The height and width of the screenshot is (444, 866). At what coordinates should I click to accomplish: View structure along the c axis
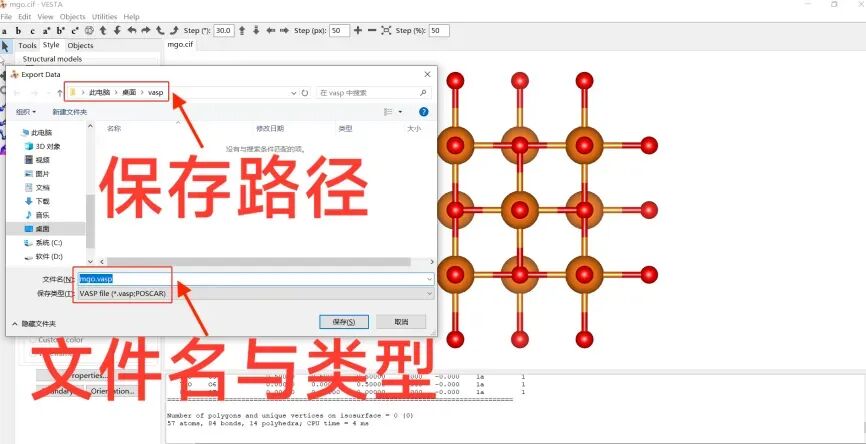pyautogui.click(x=32, y=31)
